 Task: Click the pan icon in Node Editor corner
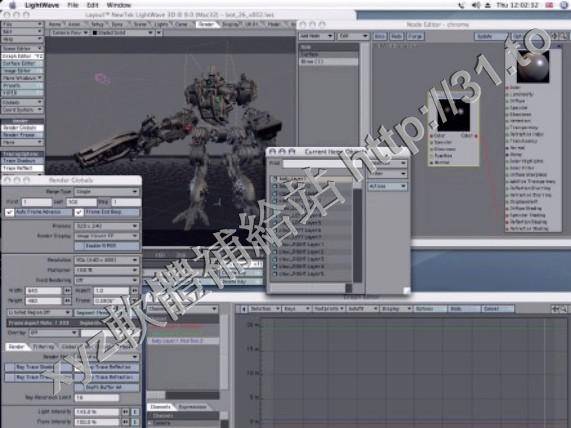click(555, 36)
